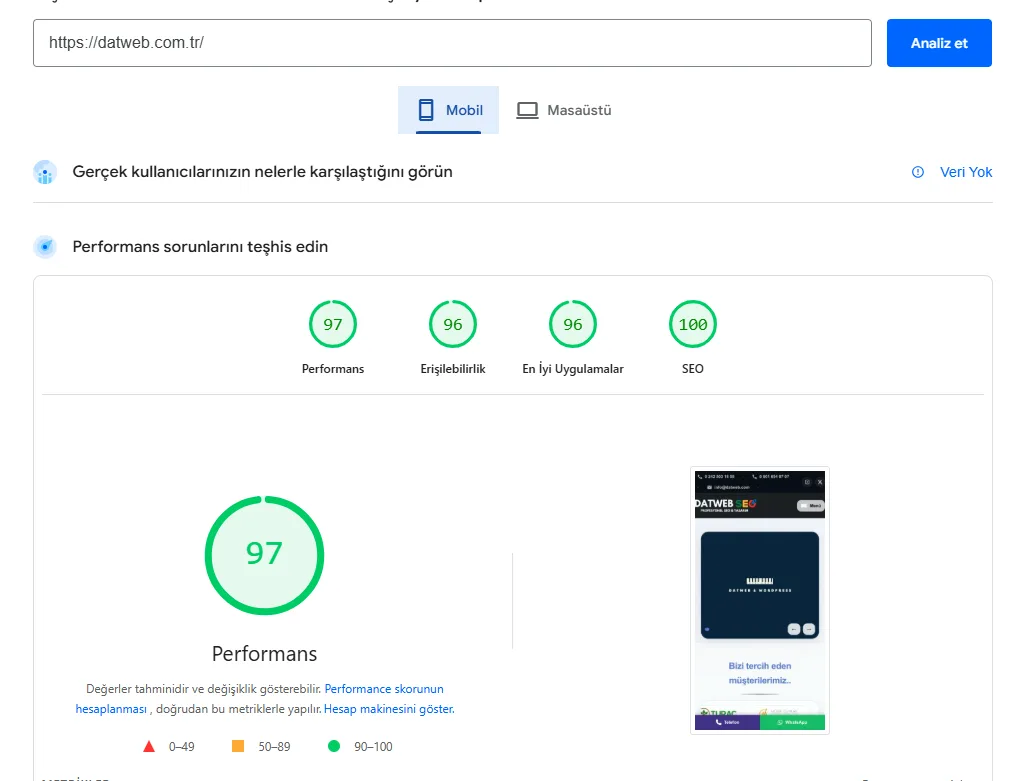1029x781 pixels.
Task: Switch to the Masaüstü tab
Action: (x=564, y=110)
